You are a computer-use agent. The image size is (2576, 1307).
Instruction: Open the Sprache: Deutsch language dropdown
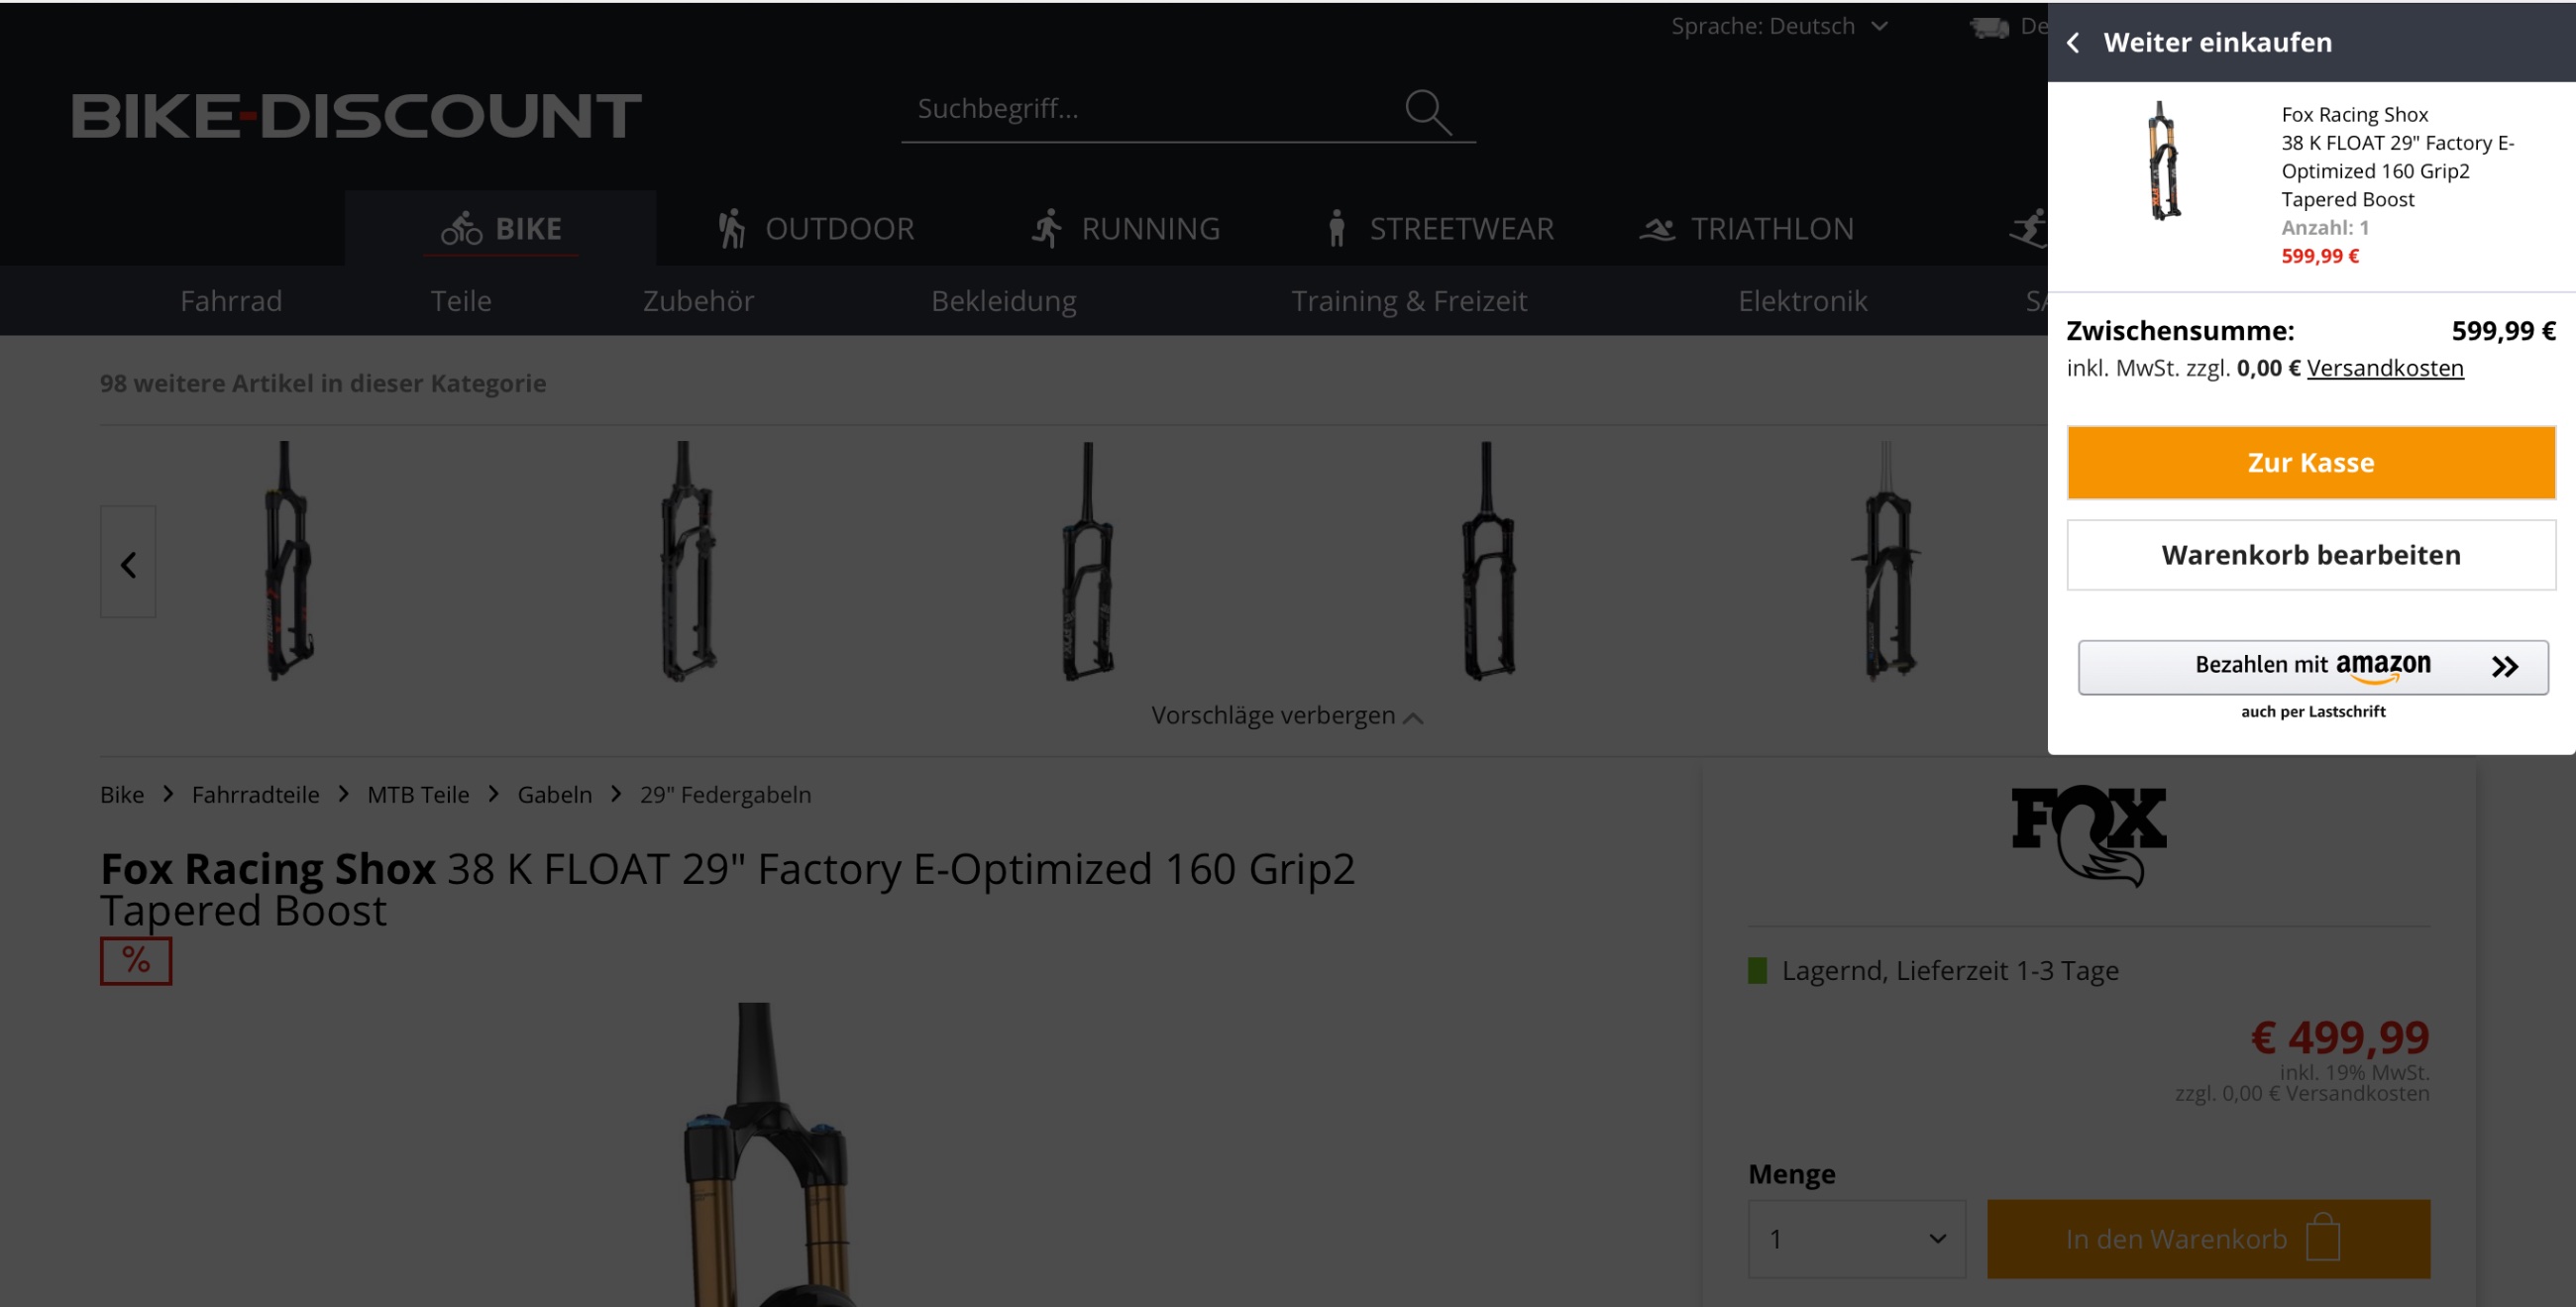(x=1780, y=26)
